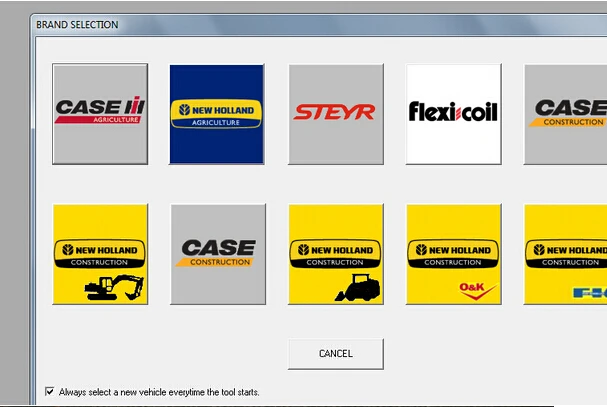The image size is (607, 407).
Task: Choose New Holland Construction excavator tile
Action: tap(100, 254)
